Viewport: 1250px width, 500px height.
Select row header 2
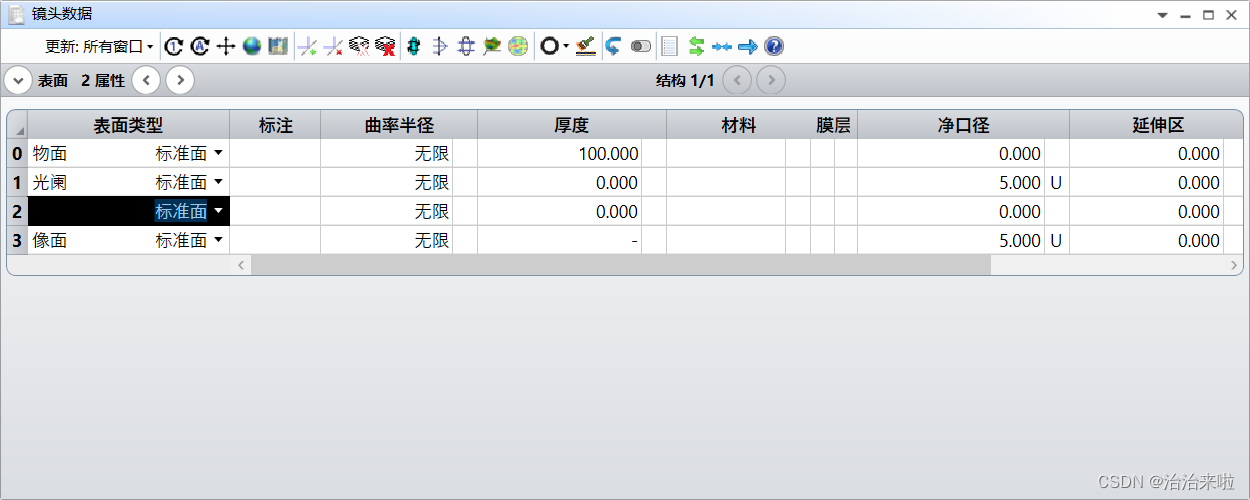tap(17, 211)
